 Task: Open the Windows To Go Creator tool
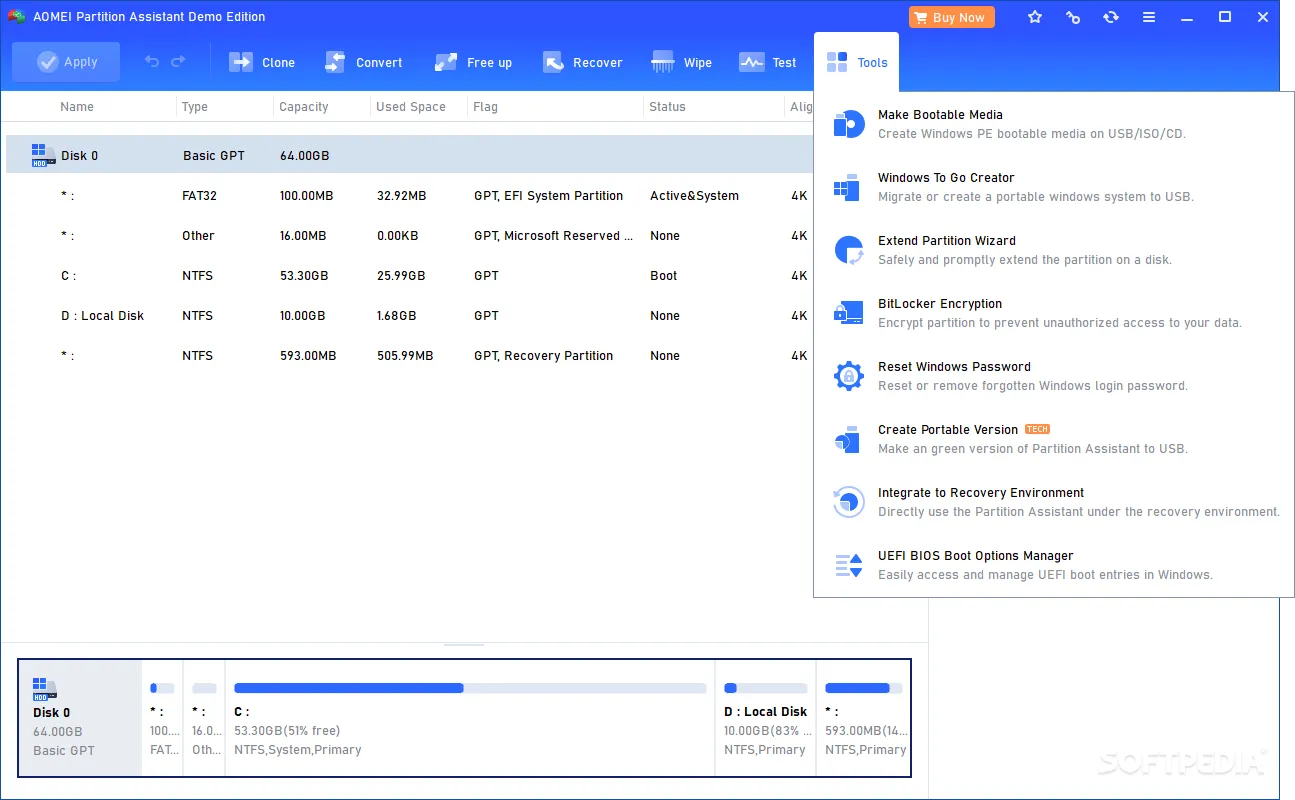tap(945, 178)
